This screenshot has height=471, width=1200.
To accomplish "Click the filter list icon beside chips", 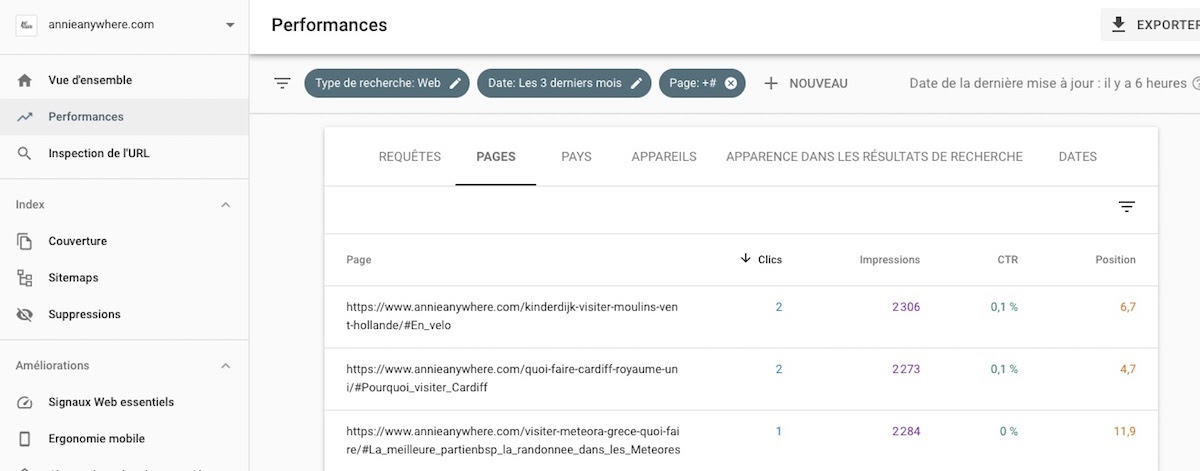I will tap(283, 83).
